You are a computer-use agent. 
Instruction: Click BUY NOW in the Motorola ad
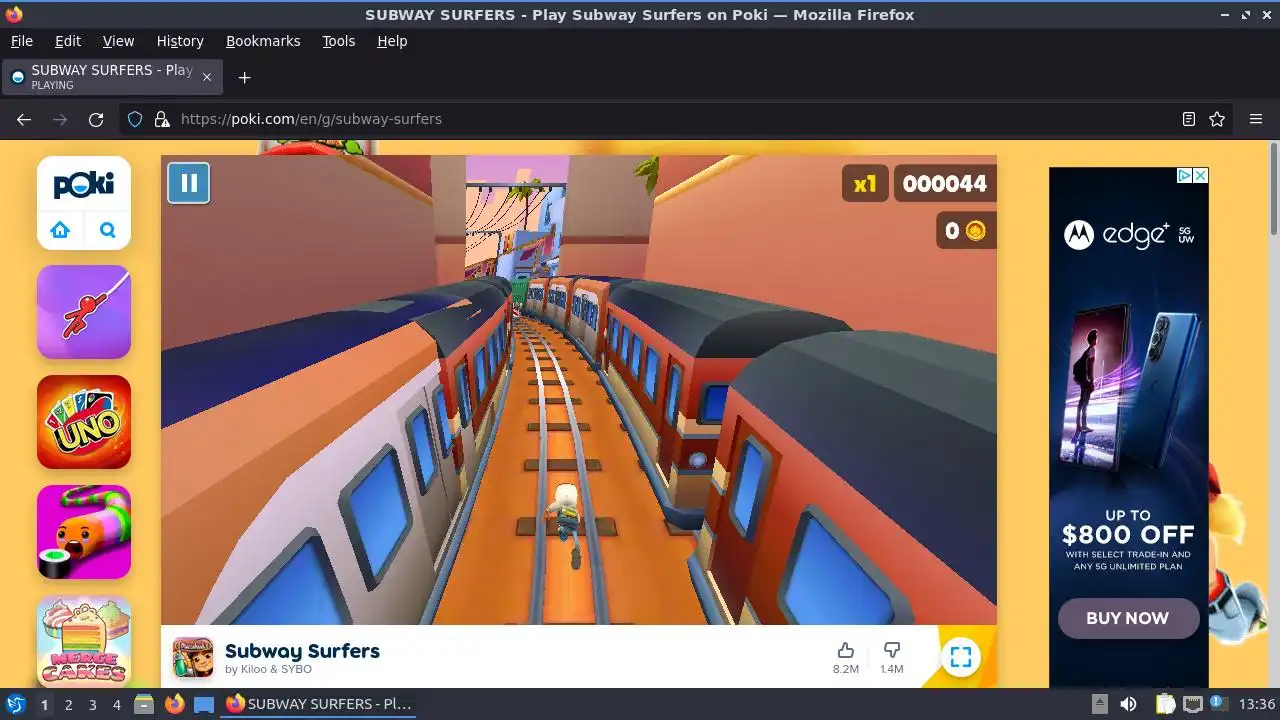[x=1128, y=618]
